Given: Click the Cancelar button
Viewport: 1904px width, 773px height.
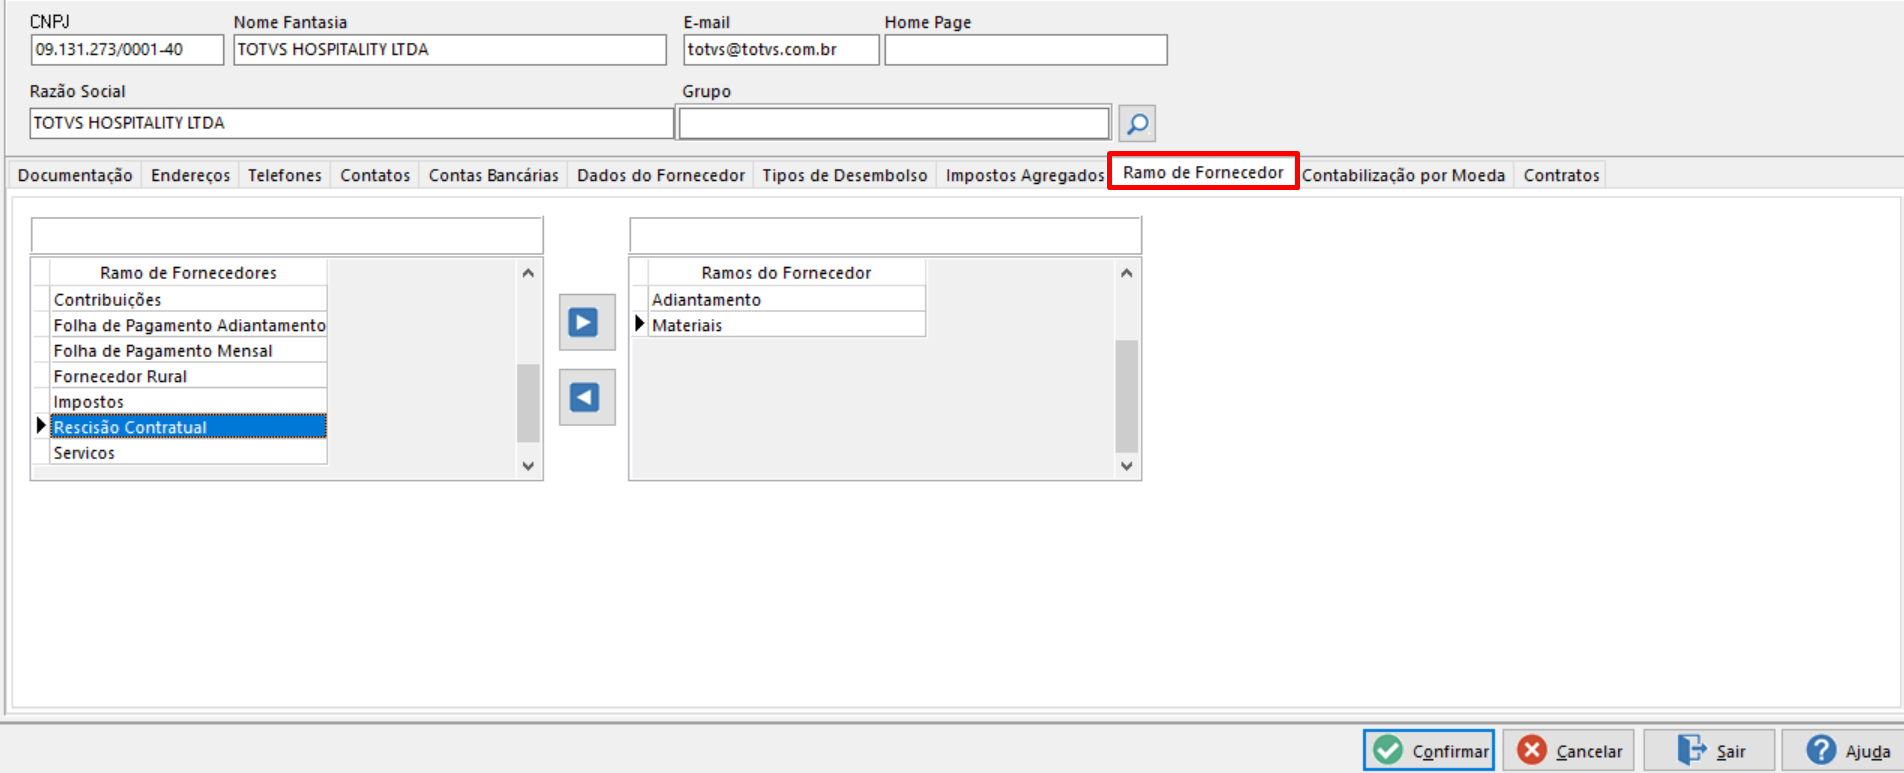Looking at the screenshot, I should (1569, 750).
